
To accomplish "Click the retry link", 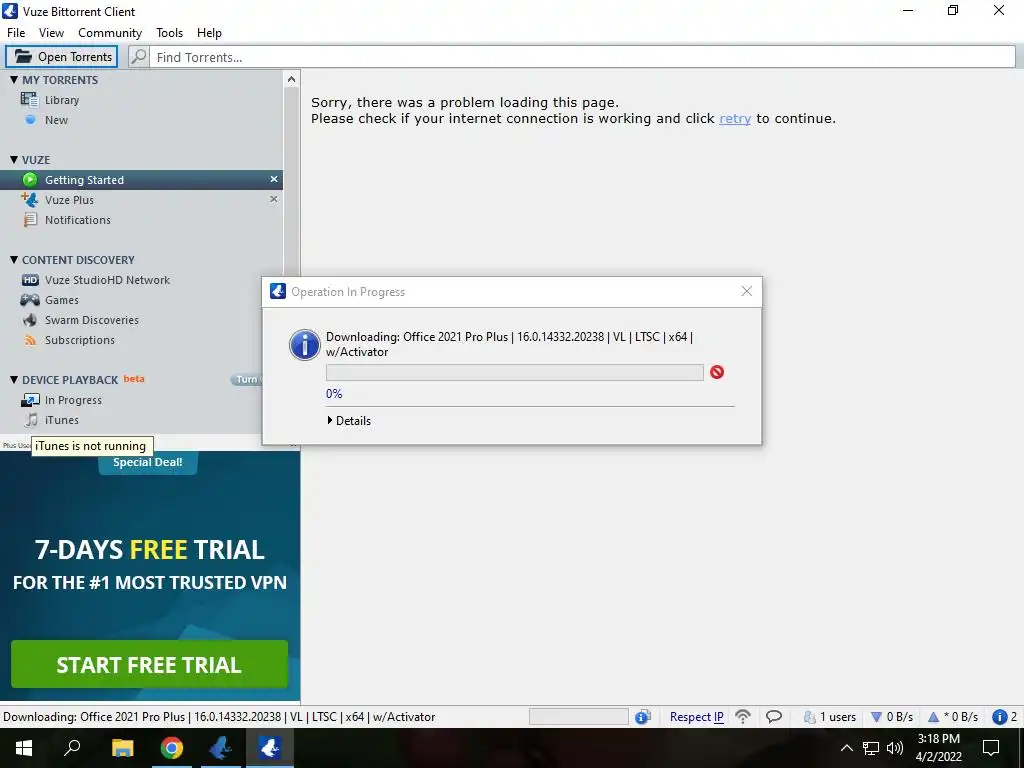I will tap(735, 118).
